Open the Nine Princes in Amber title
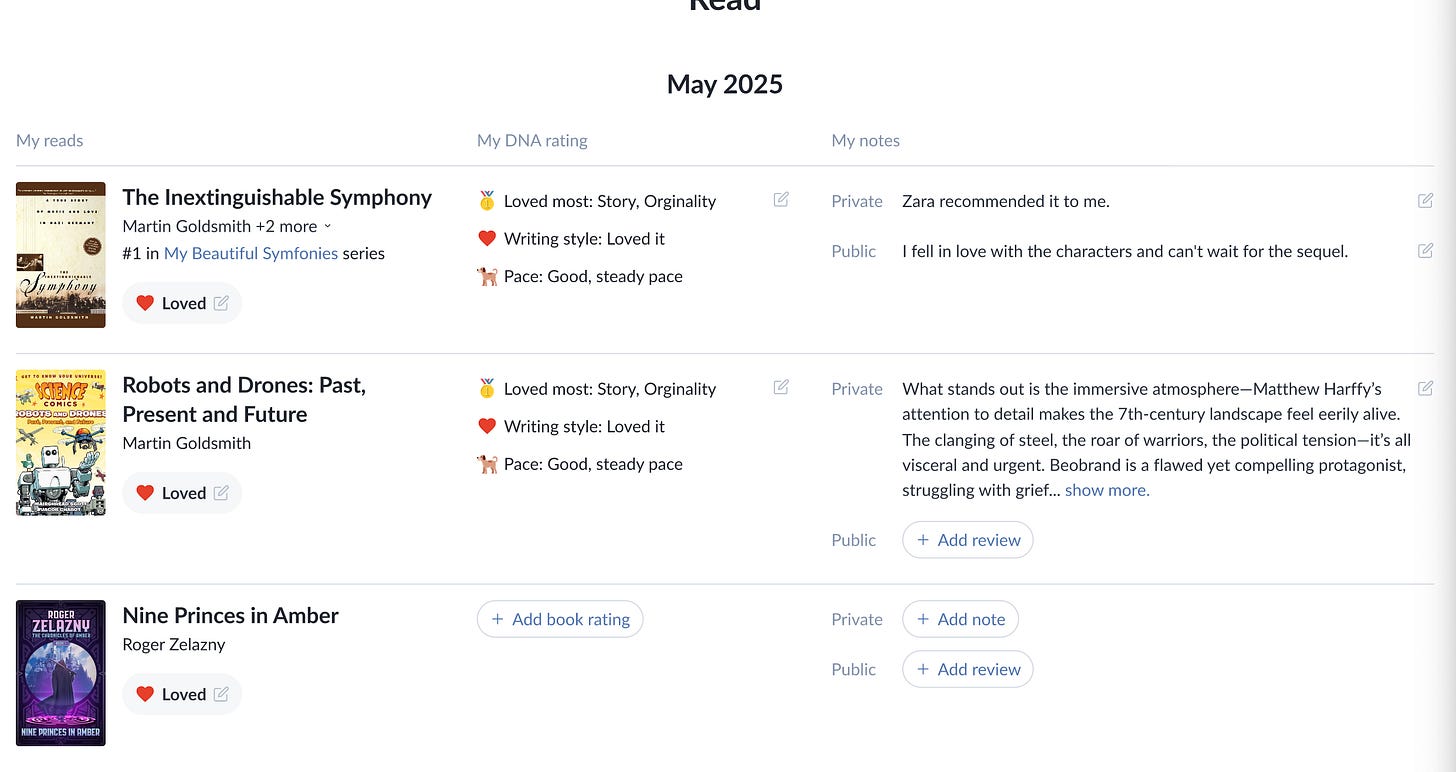The width and height of the screenshot is (1456, 772). point(230,615)
